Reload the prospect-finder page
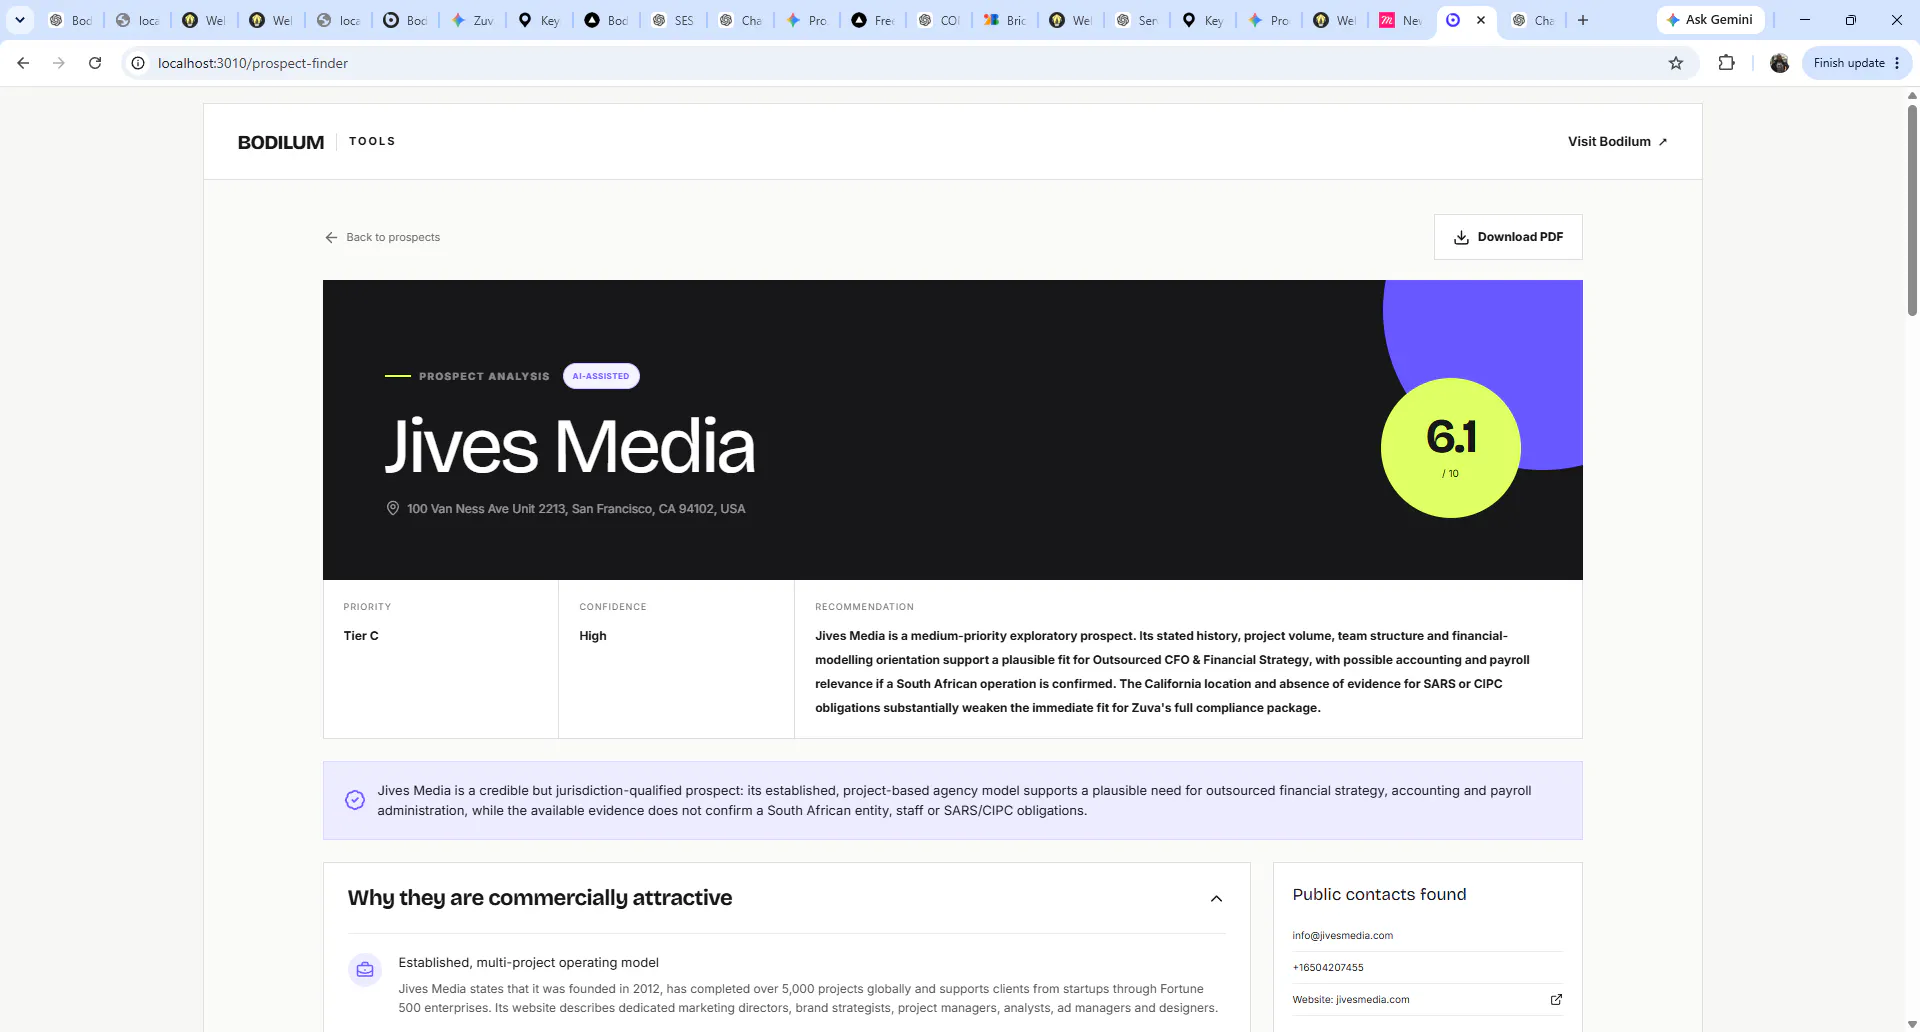Viewport: 1920px width, 1032px height. [95, 63]
